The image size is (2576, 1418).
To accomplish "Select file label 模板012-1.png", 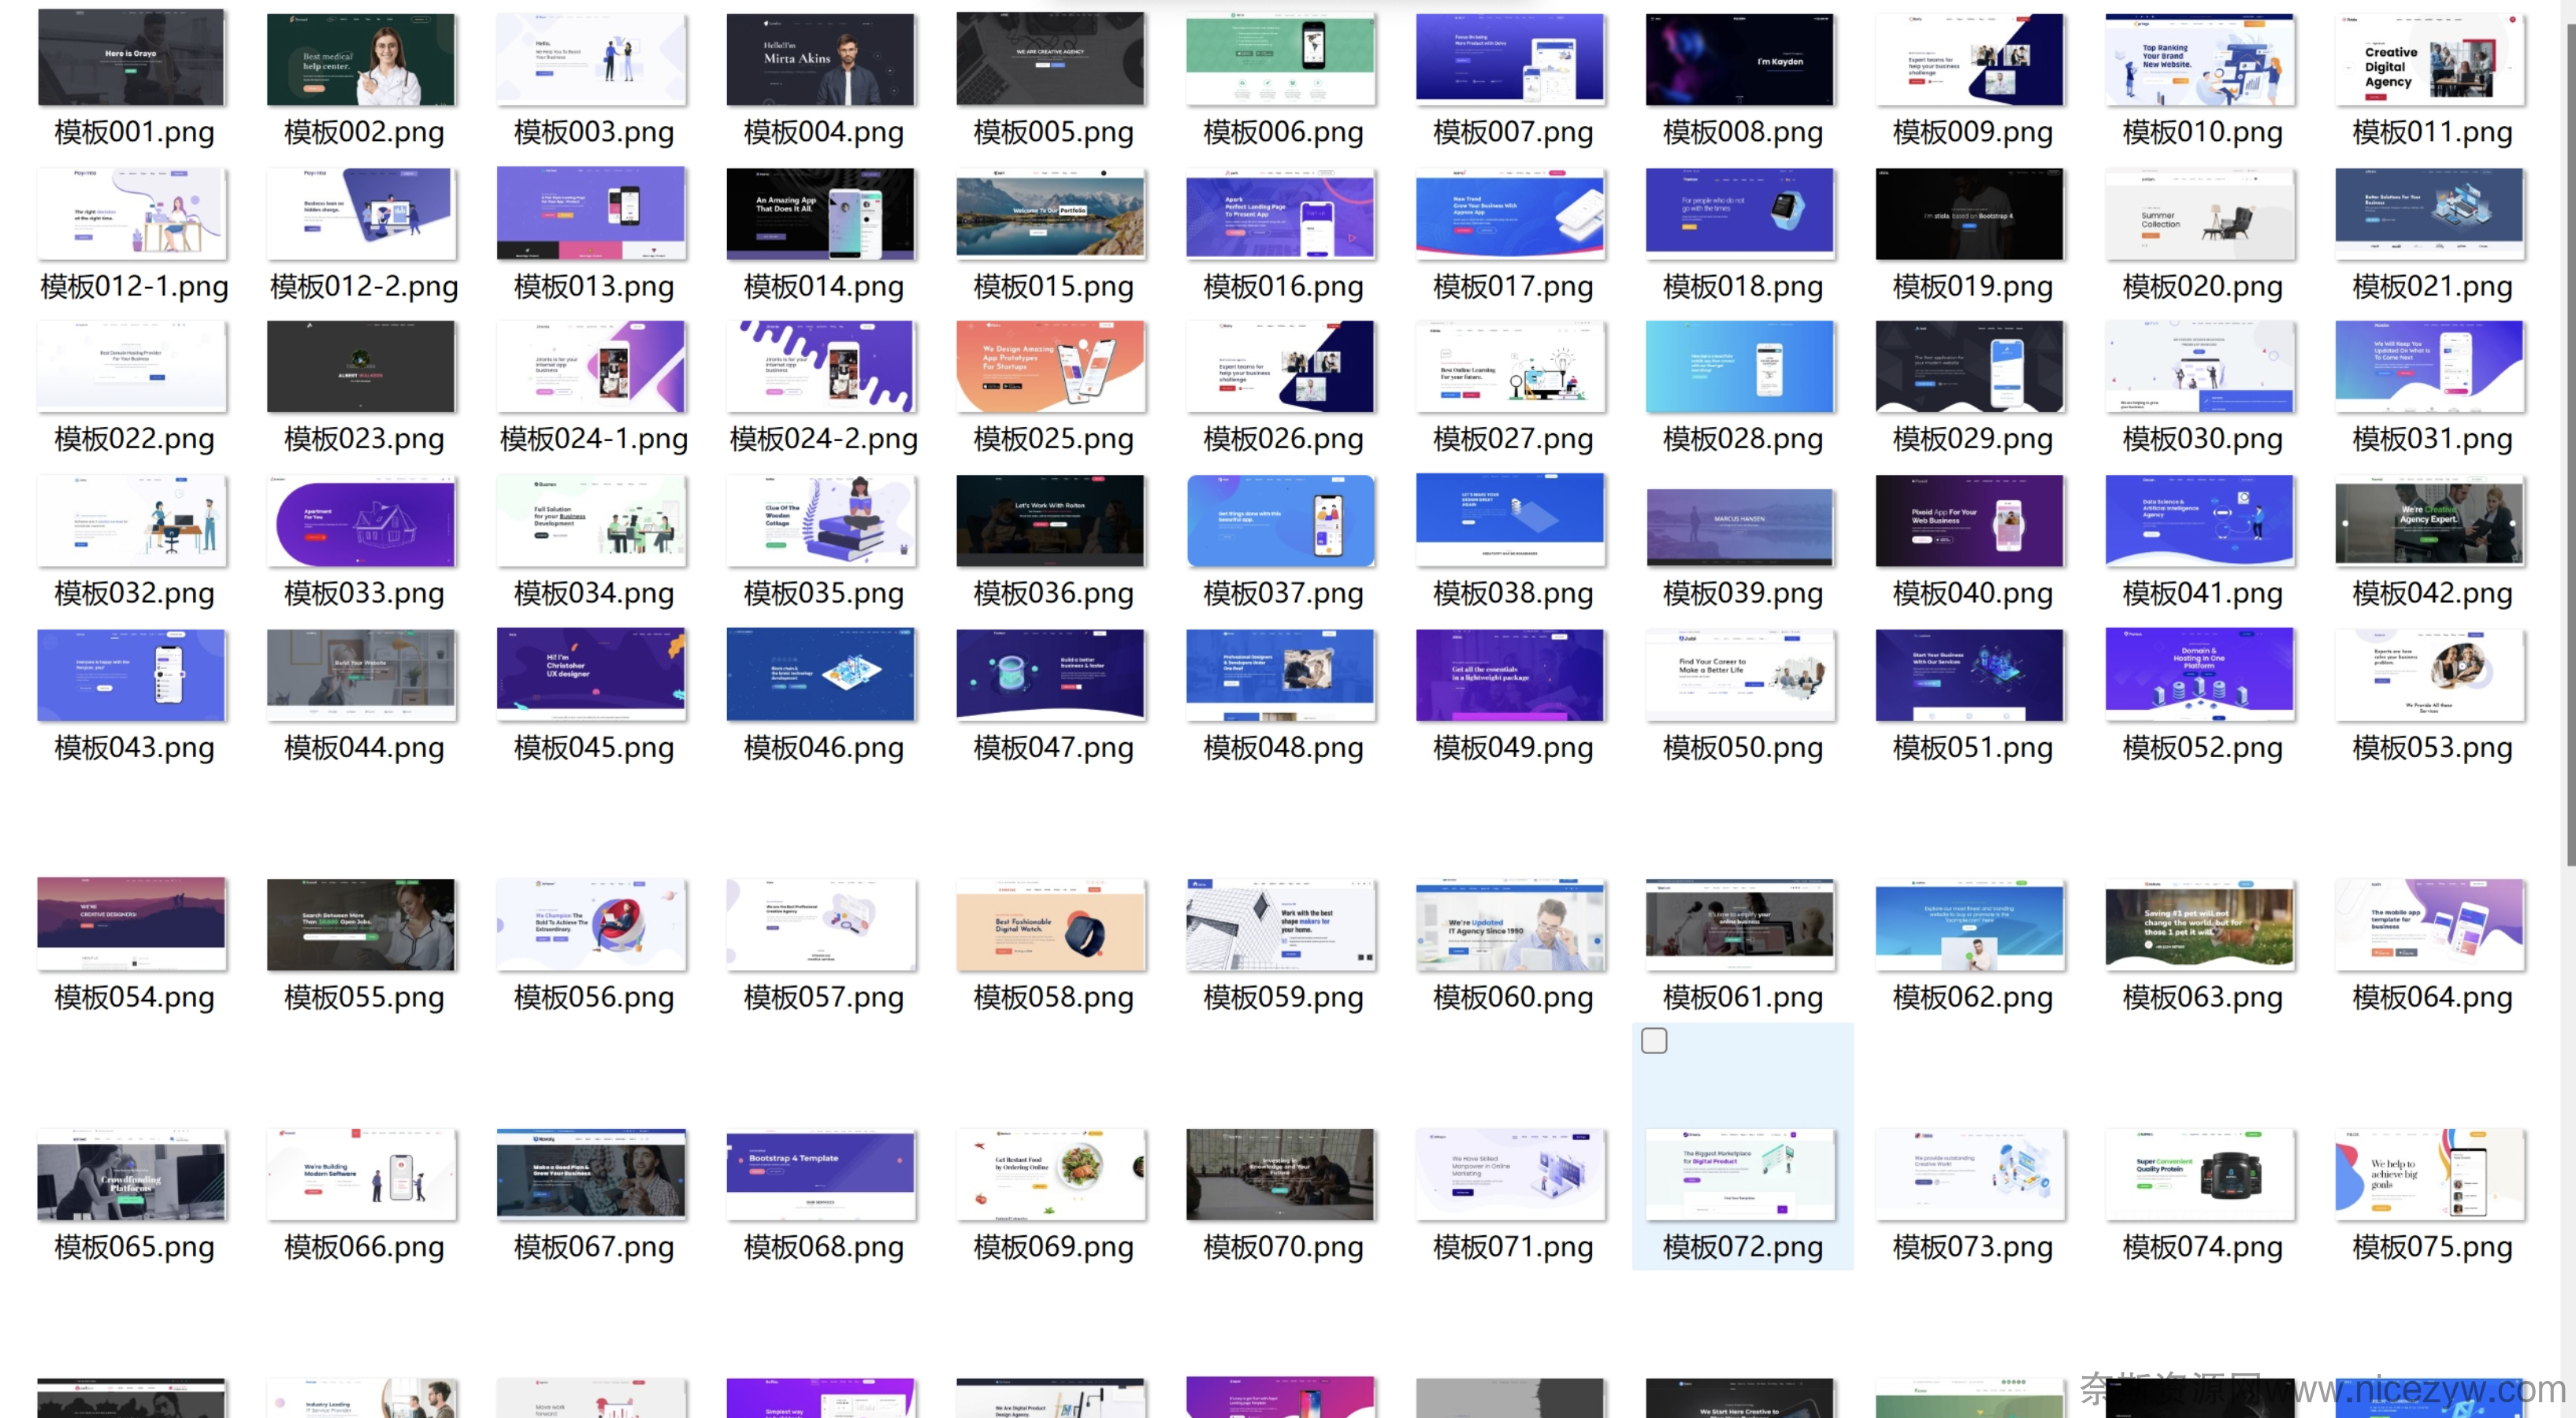I will click(x=134, y=287).
